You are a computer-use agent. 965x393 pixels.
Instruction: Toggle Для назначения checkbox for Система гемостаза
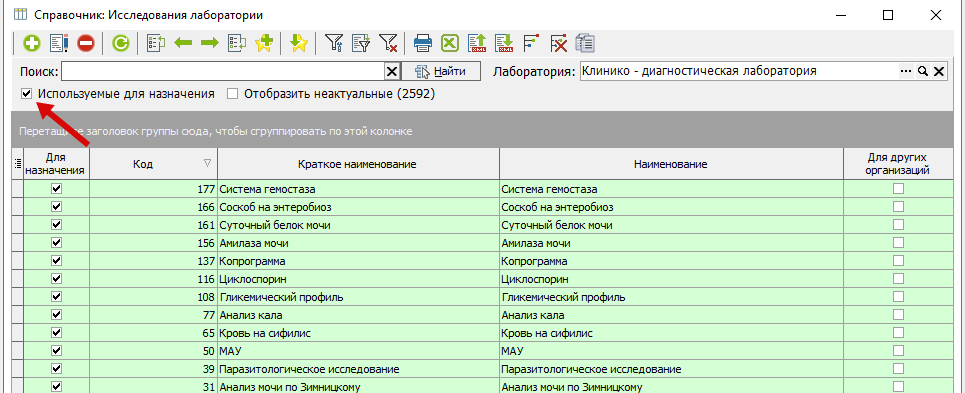point(57,189)
